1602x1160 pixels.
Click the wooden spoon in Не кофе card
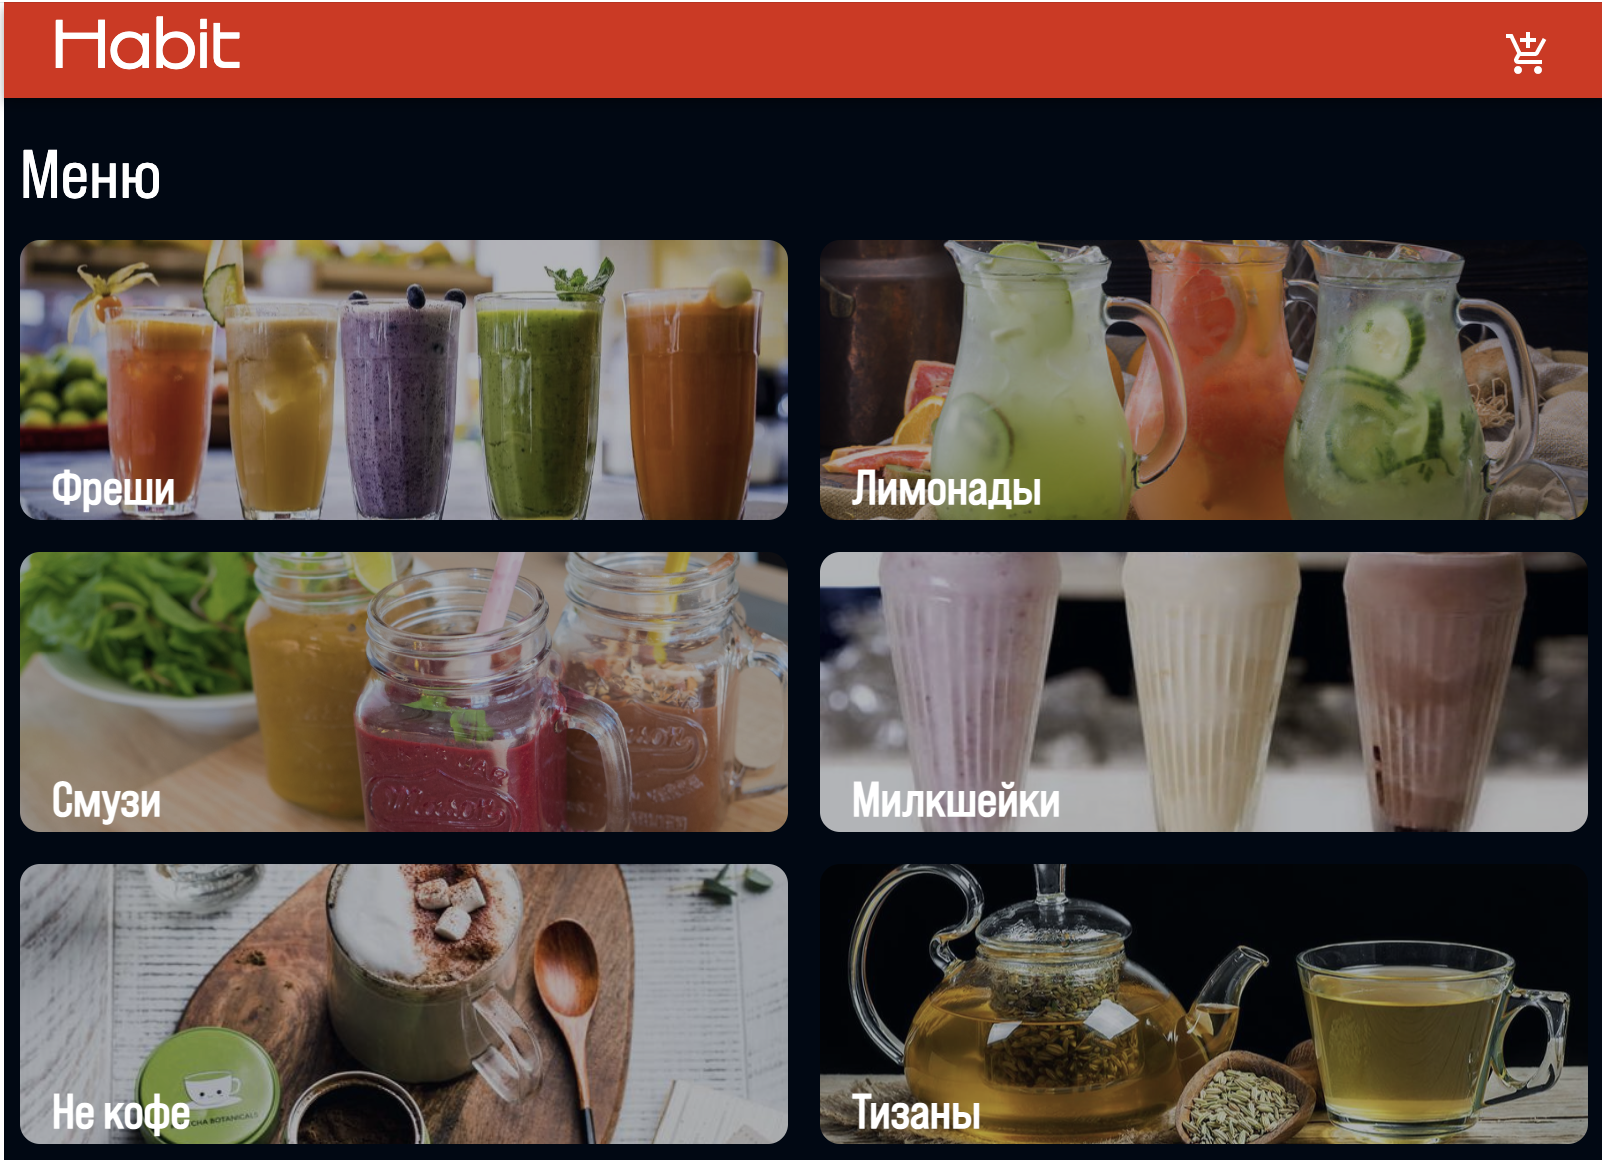570,1010
